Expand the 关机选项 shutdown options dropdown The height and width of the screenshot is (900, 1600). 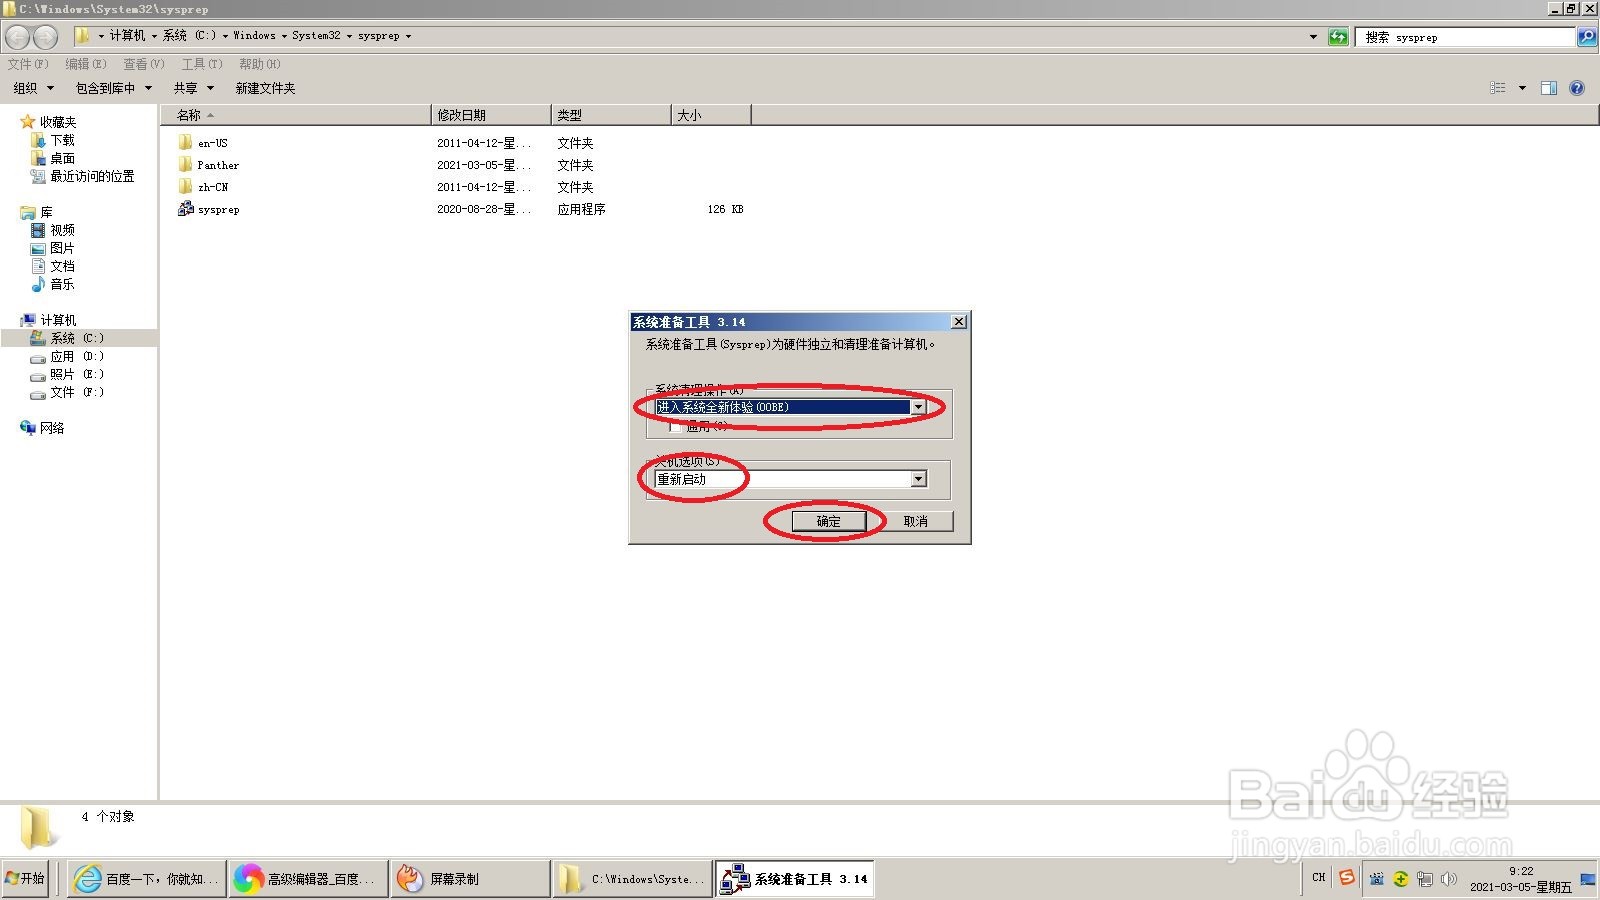tap(918, 479)
